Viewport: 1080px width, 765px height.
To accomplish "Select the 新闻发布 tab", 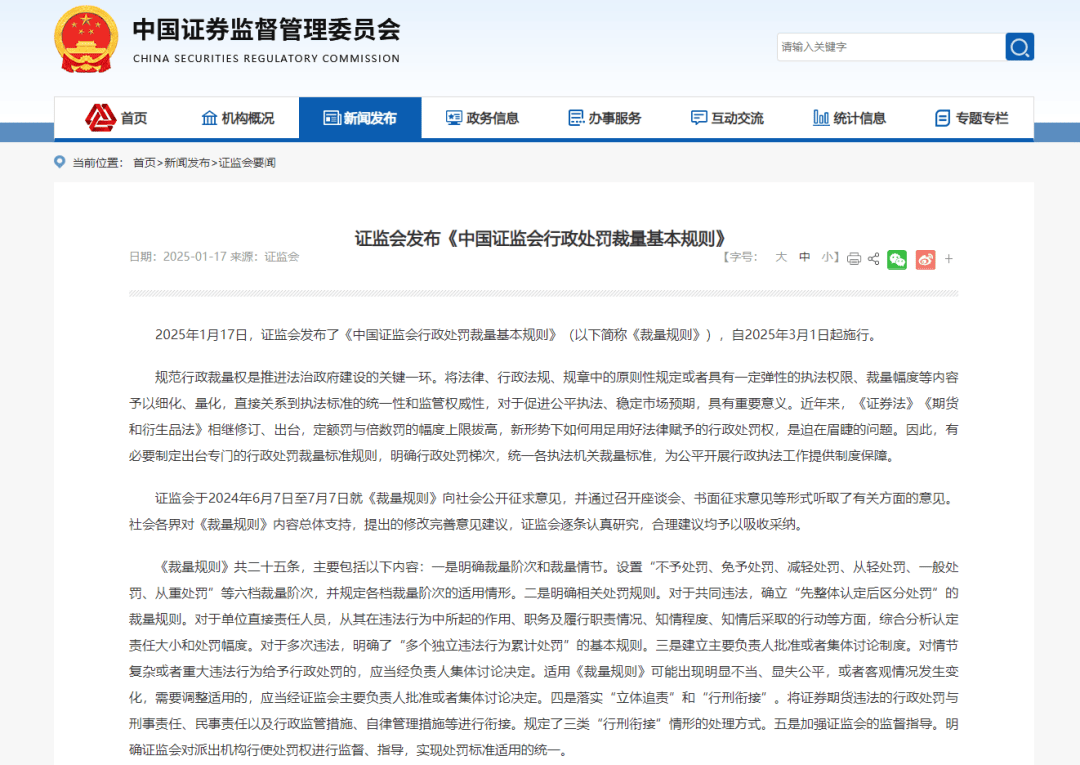I will point(360,118).
